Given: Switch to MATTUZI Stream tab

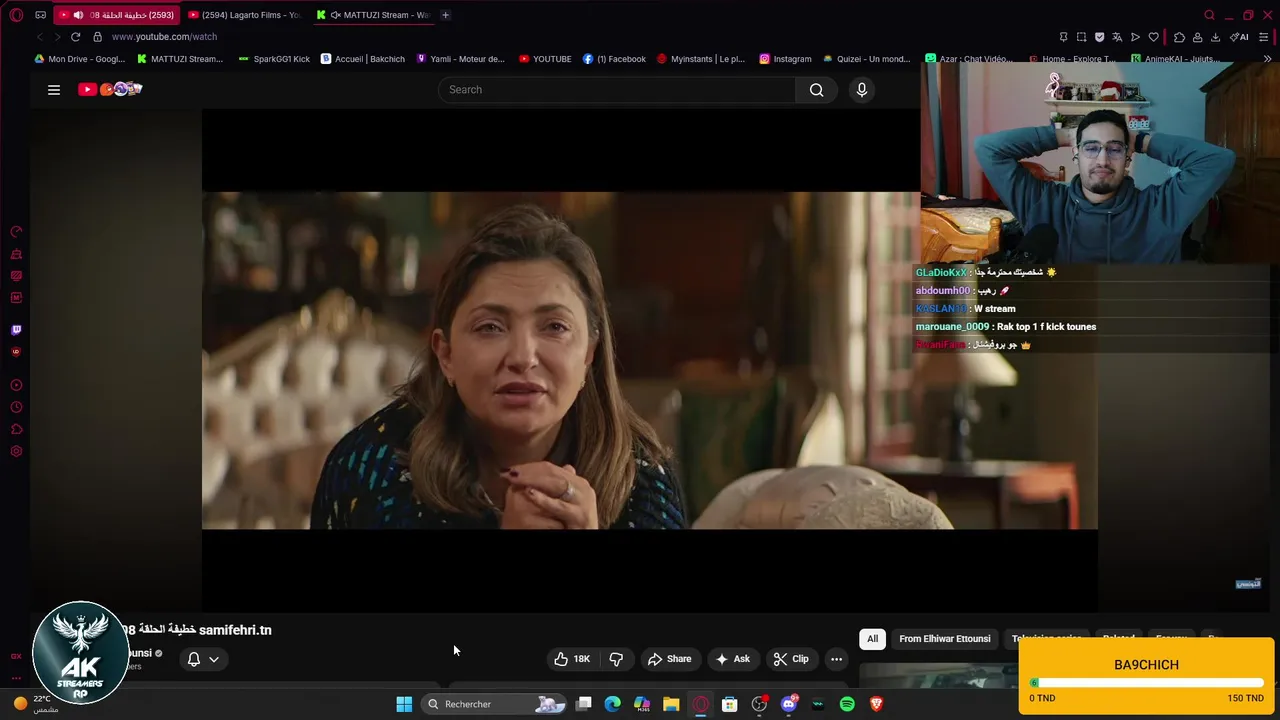Looking at the screenshot, I should click(x=373, y=15).
